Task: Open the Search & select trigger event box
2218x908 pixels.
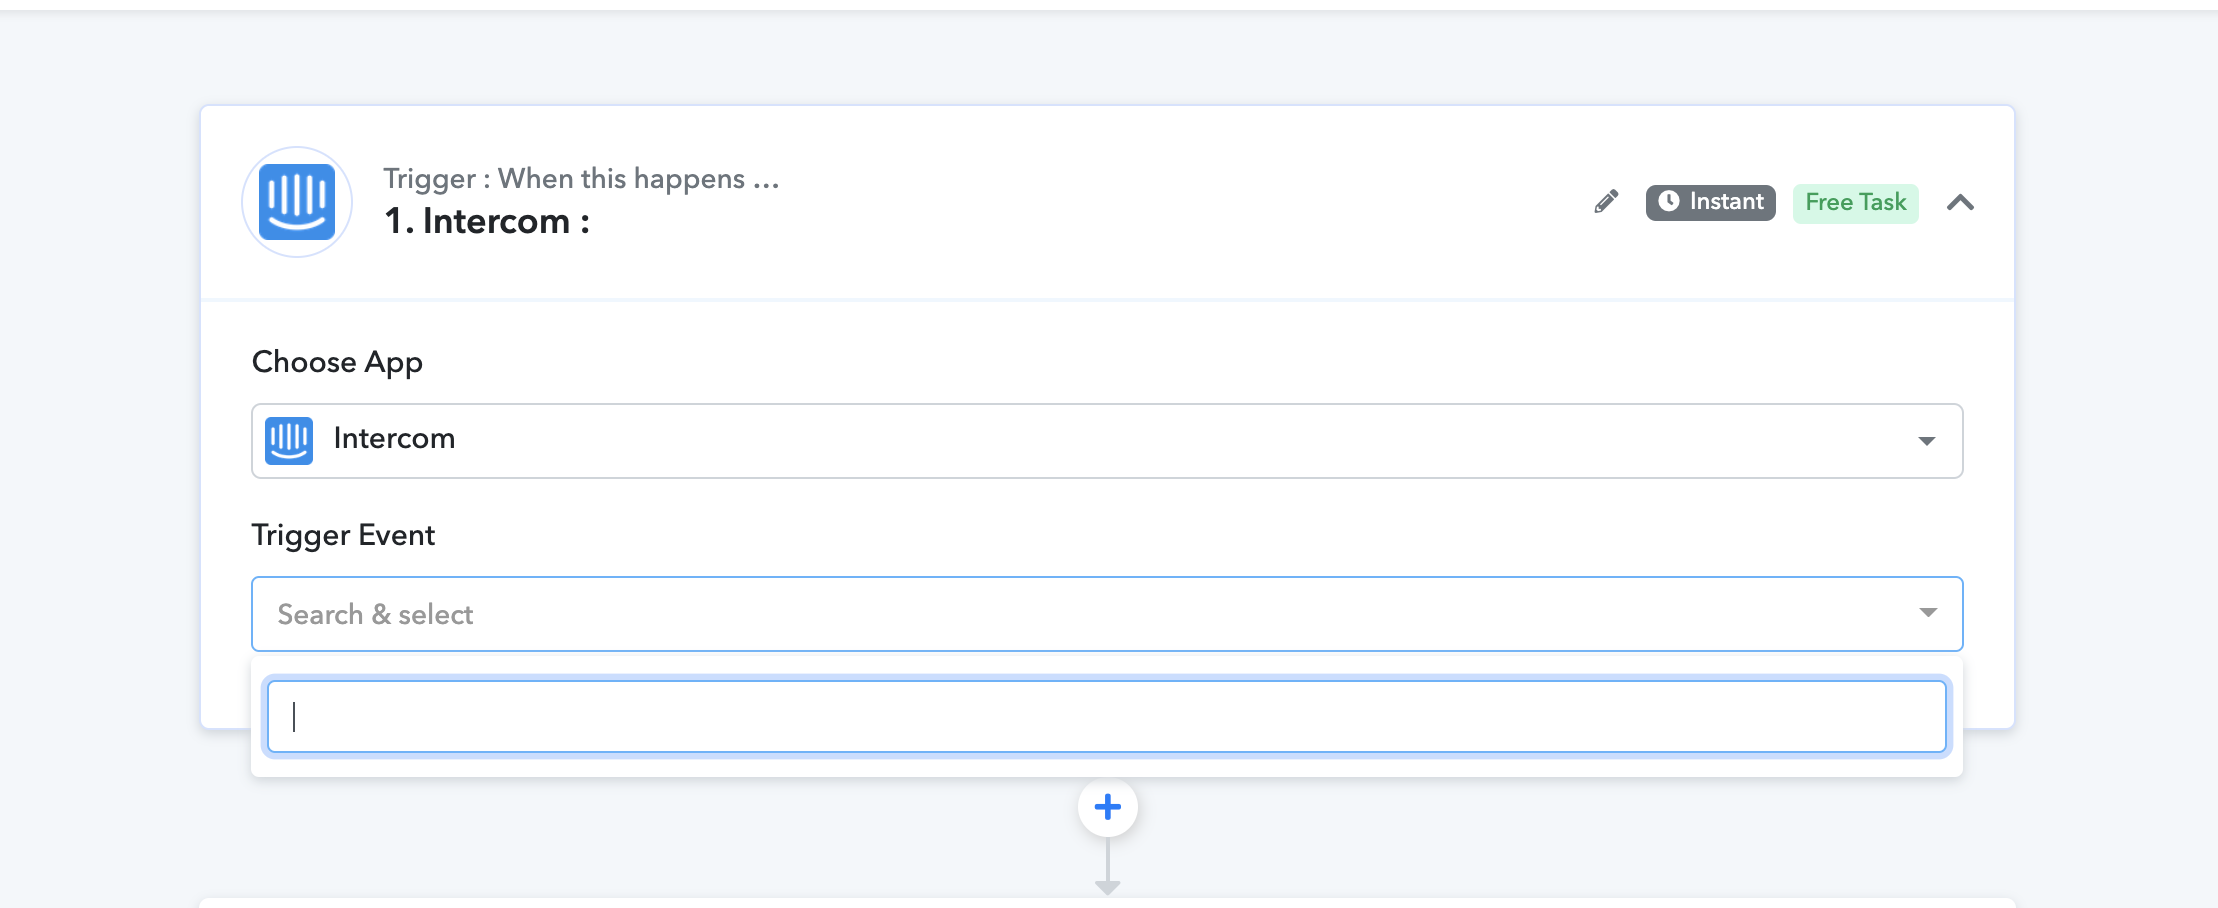Action: 1107,614
